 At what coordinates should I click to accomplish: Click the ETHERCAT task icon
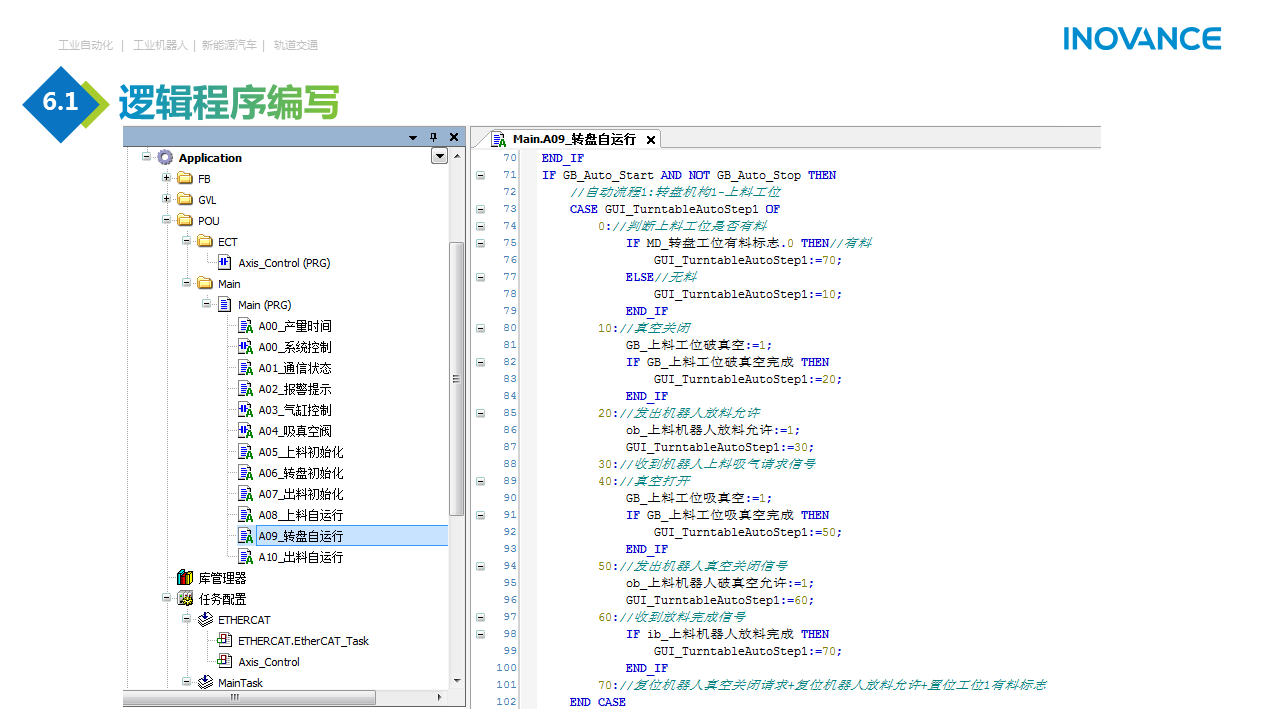[205, 619]
